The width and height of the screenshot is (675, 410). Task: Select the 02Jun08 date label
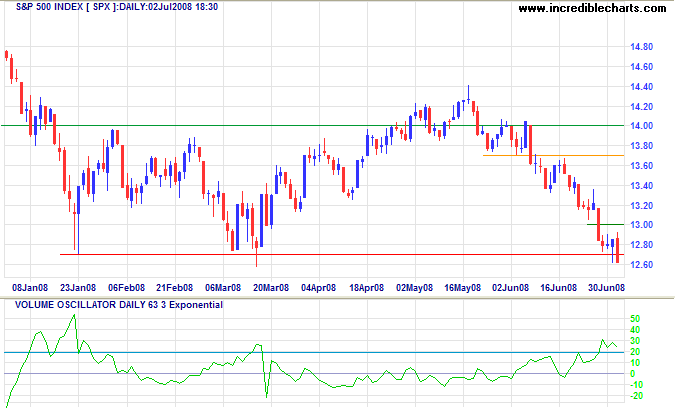[511, 288]
